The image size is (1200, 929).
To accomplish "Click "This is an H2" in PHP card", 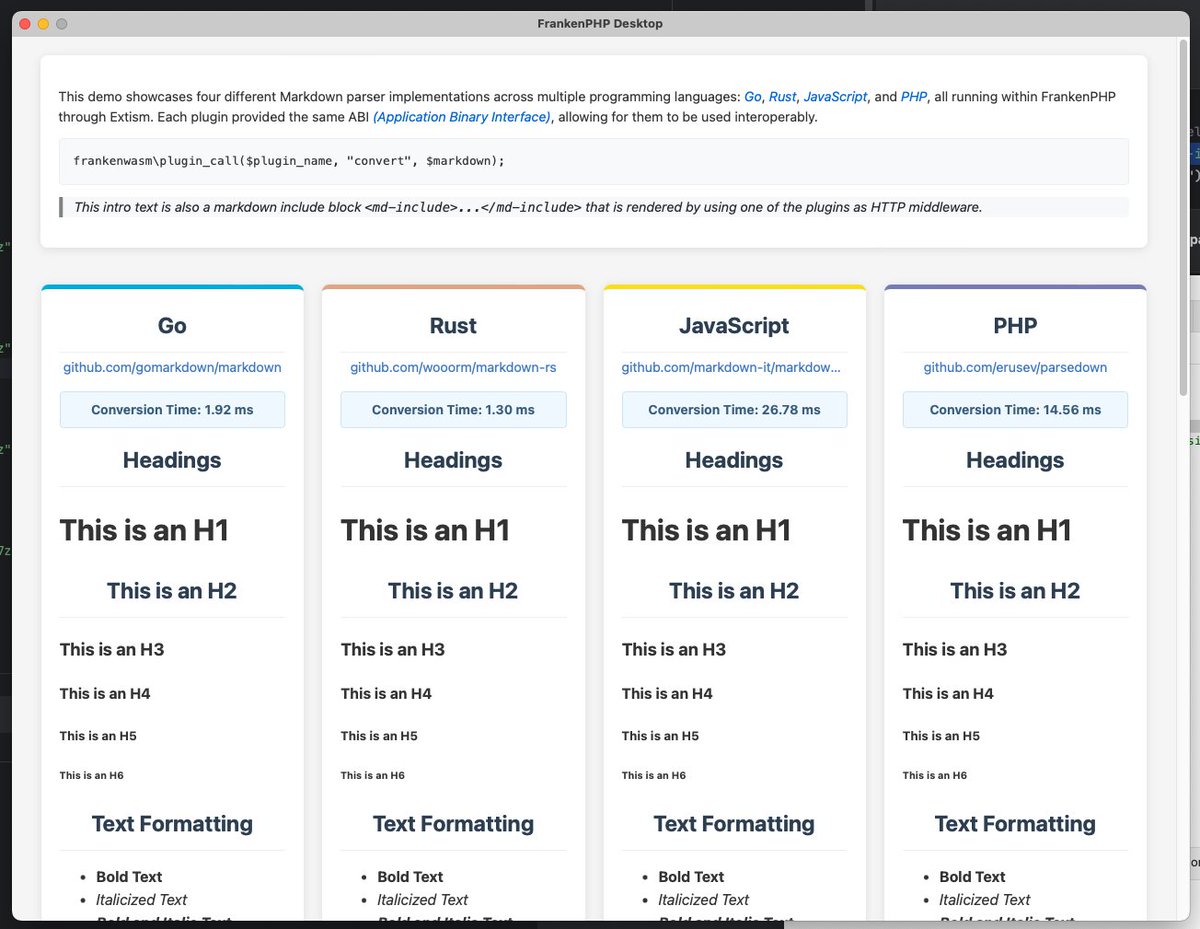I will 1015,591.
